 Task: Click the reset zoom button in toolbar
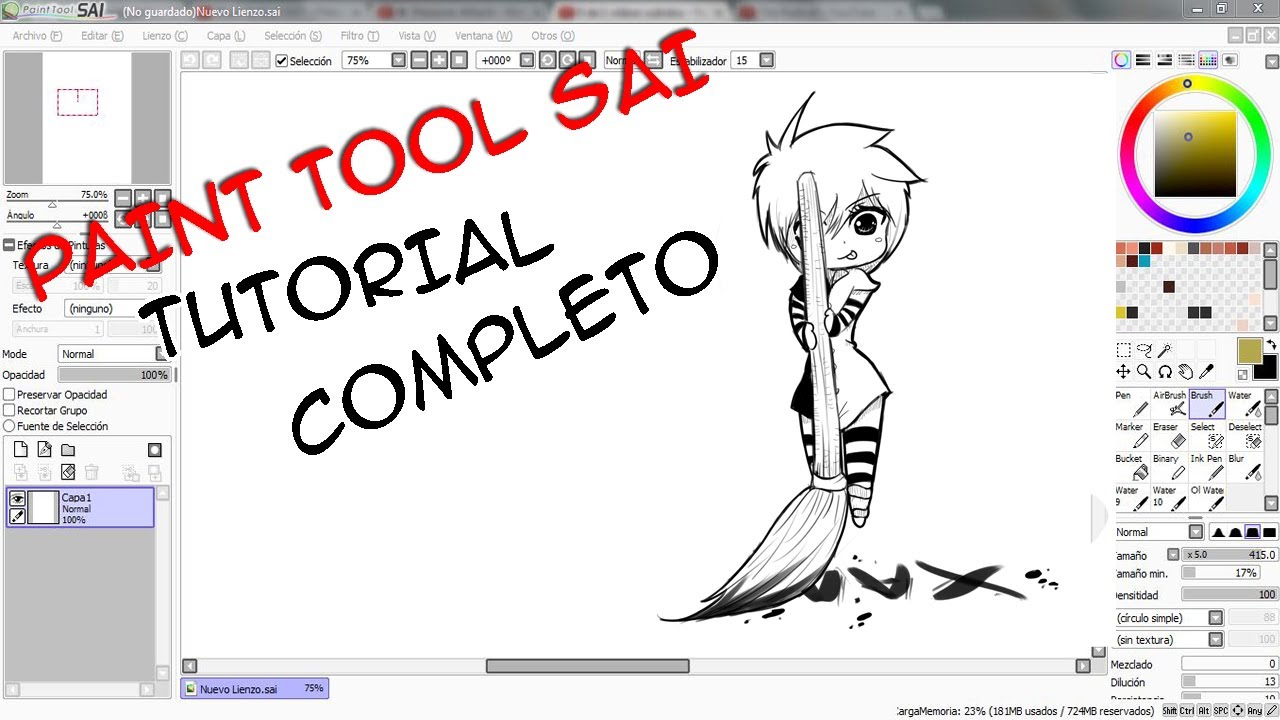coord(459,60)
